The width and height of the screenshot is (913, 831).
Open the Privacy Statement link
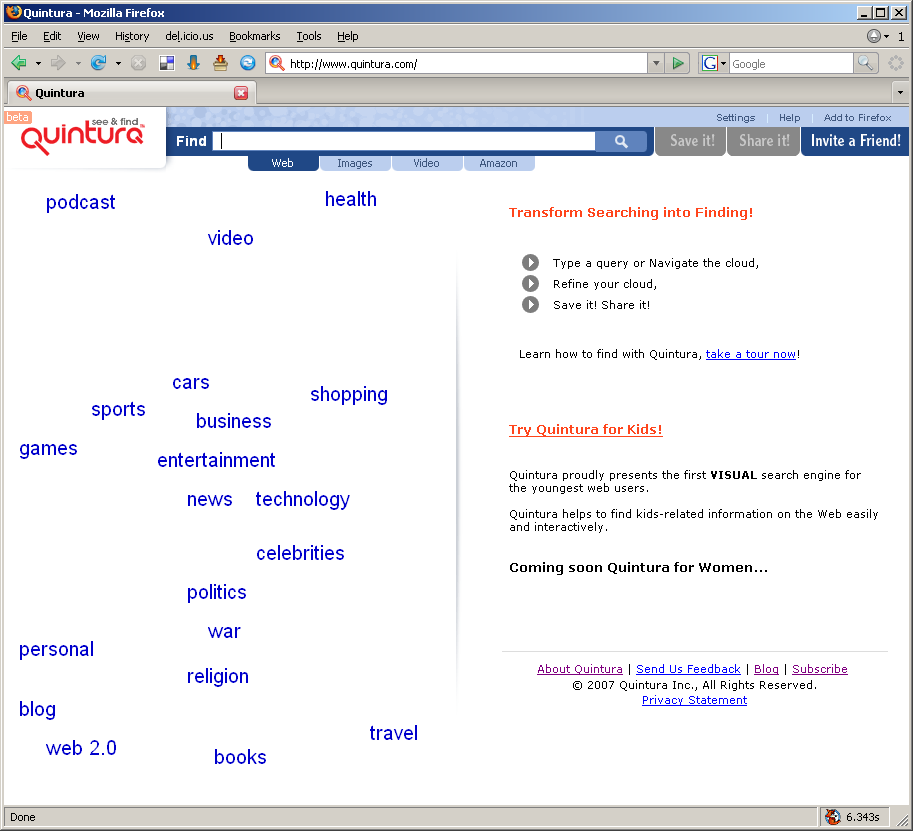coord(694,700)
